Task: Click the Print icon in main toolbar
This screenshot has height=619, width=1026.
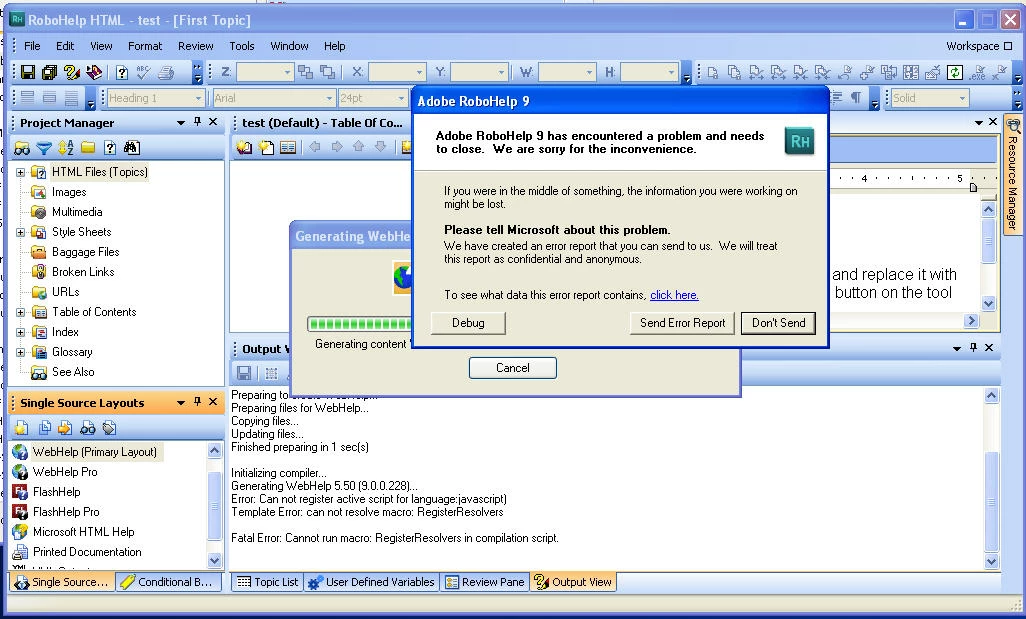Action: (166, 72)
